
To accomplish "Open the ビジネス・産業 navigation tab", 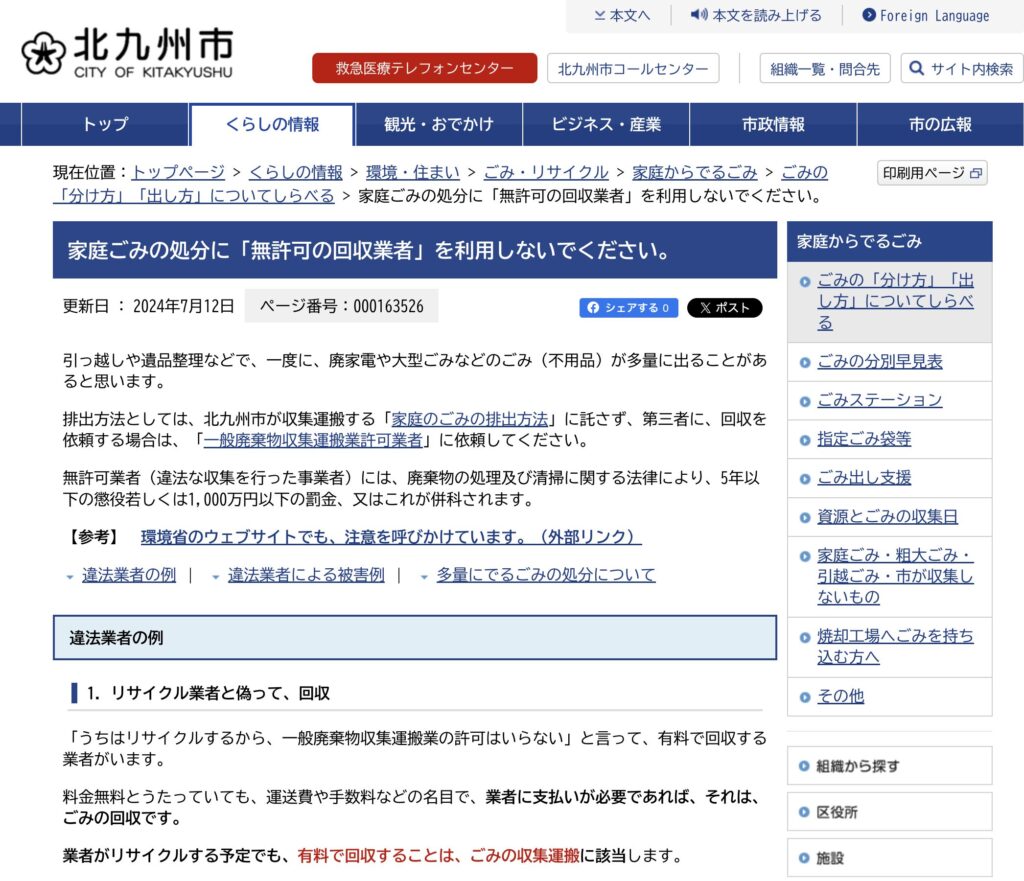I will [606, 125].
